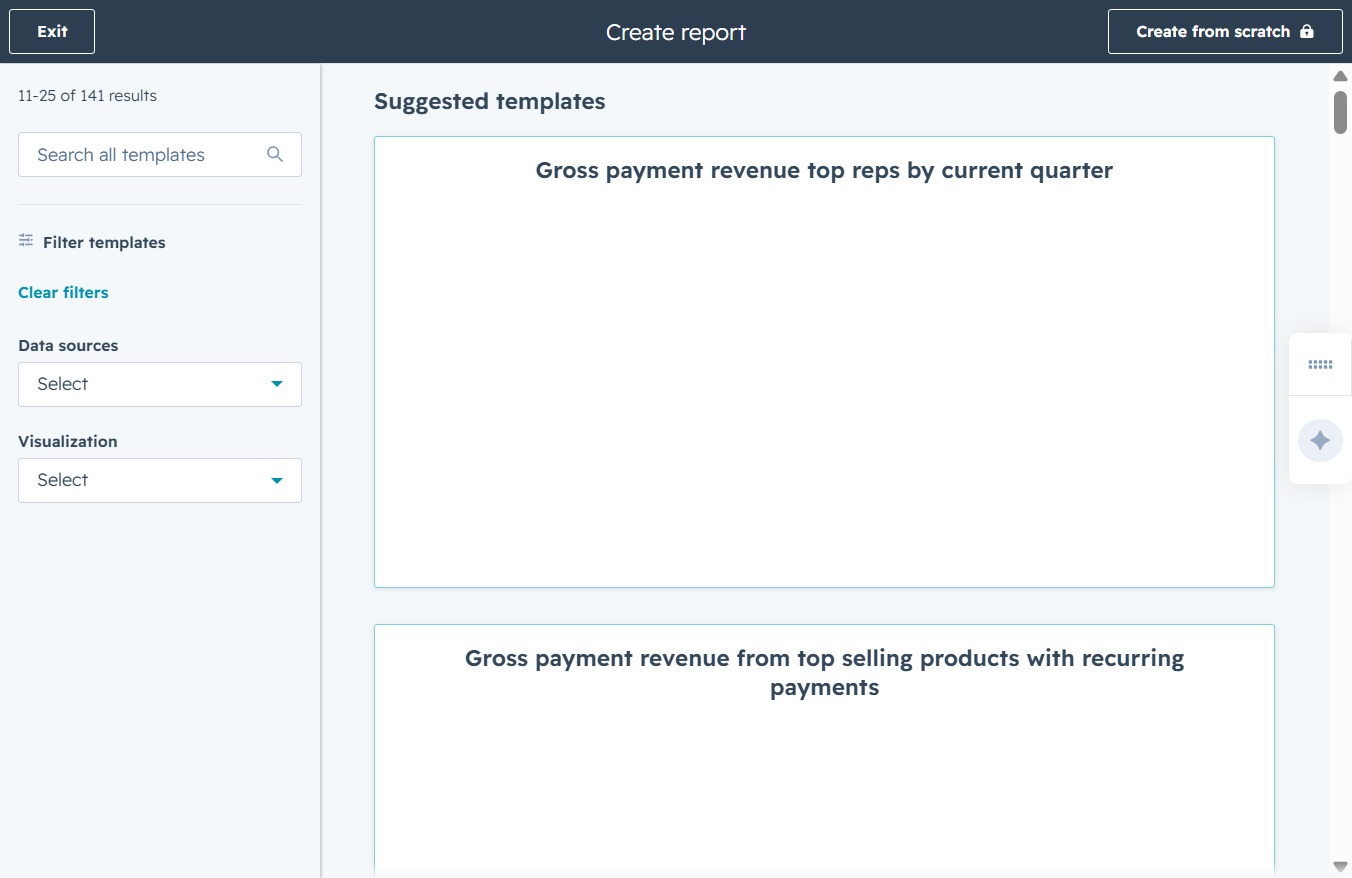Click the search magnifier icon
Image resolution: width=1352 pixels, height=878 pixels.
pyautogui.click(x=275, y=154)
